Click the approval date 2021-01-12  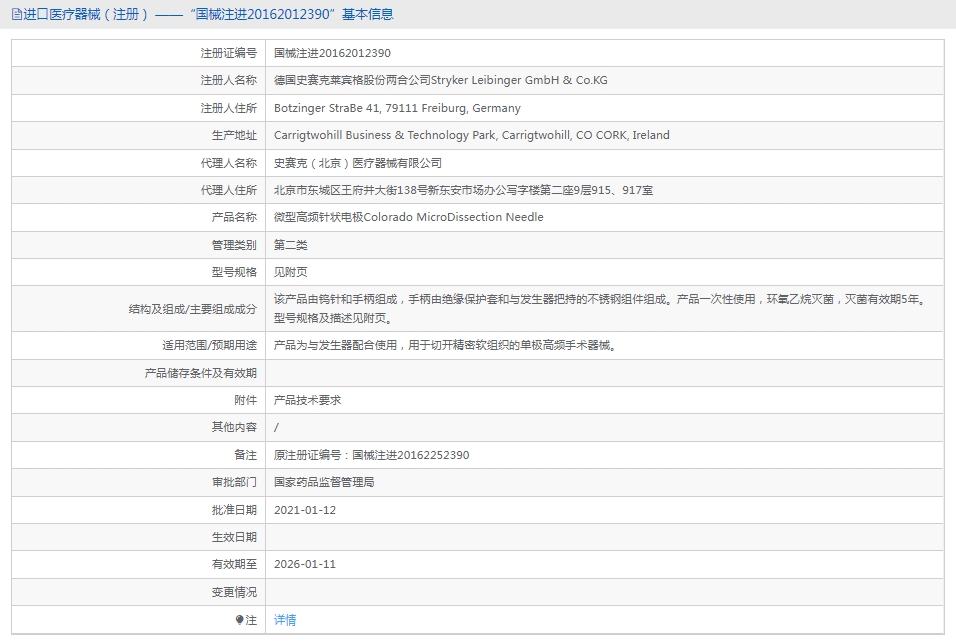[305, 510]
